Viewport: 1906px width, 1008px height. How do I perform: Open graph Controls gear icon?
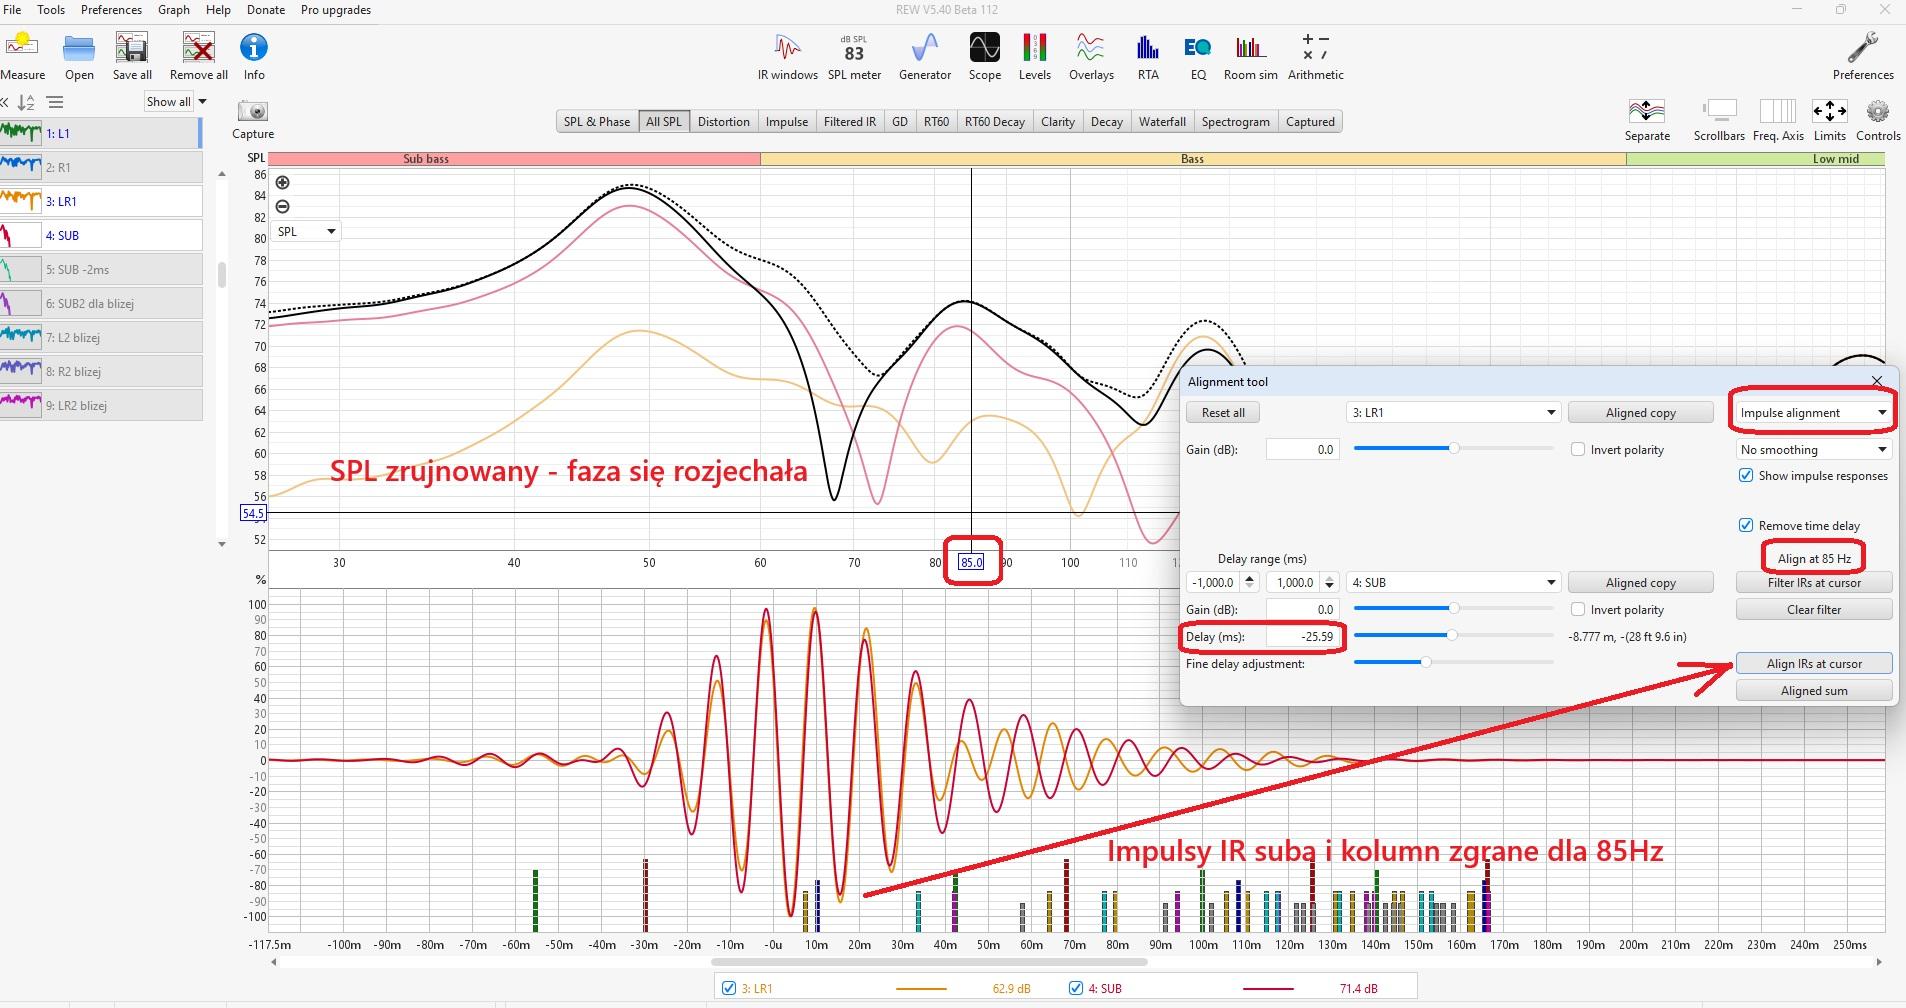(x=1877, y=112)
